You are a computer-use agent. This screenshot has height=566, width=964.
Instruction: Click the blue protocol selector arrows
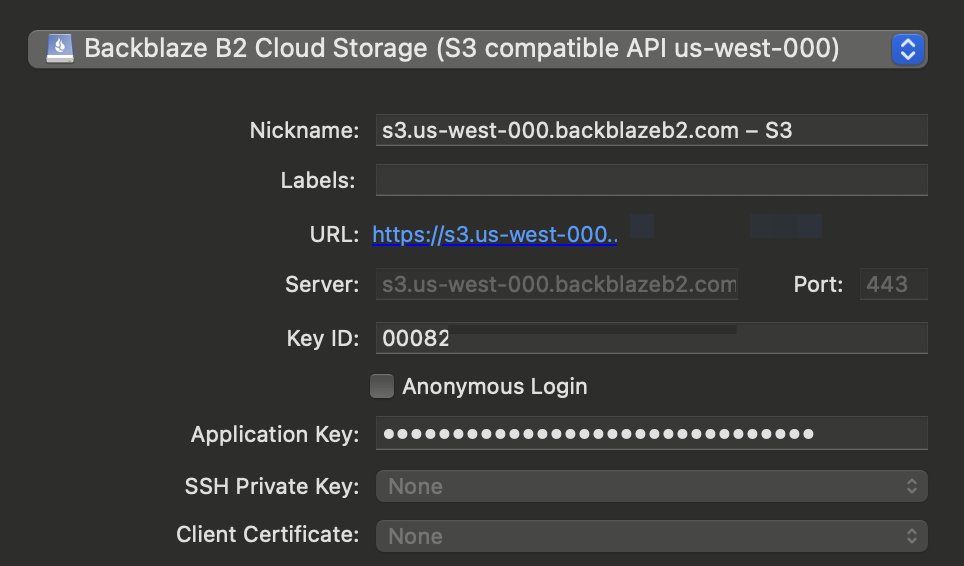pos(907,49)
